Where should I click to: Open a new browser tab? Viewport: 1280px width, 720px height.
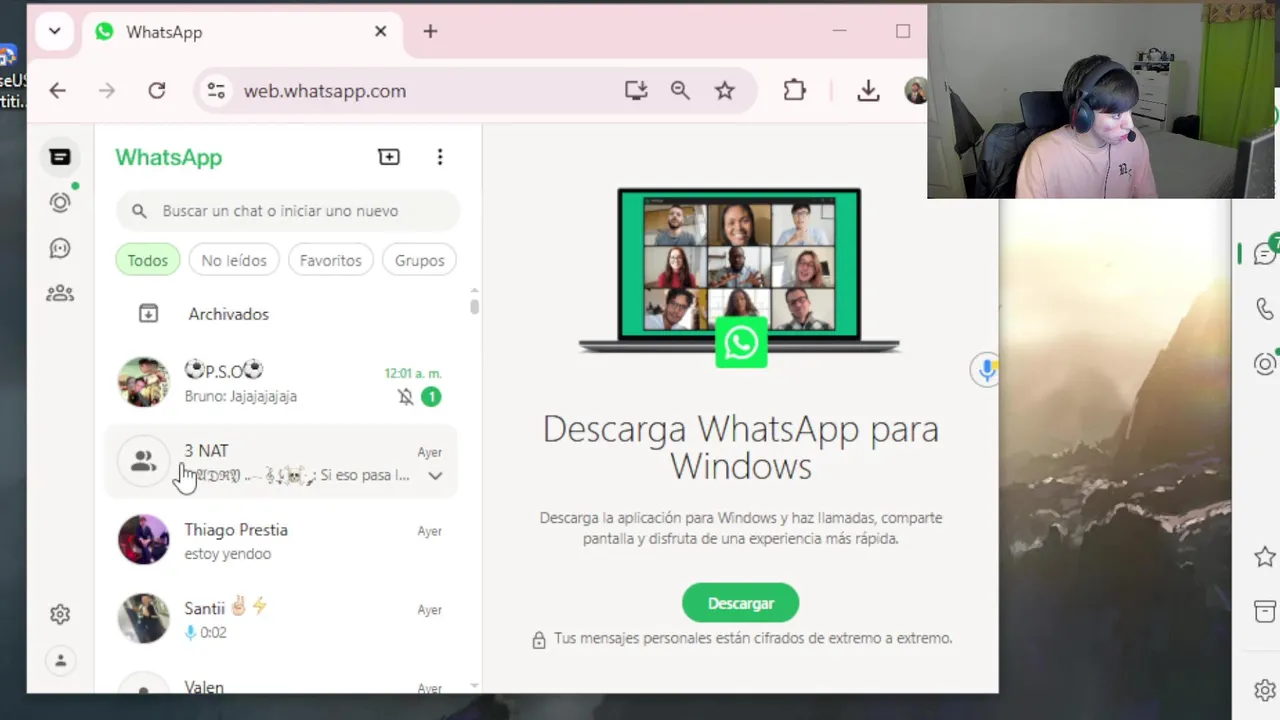point(430,32)
